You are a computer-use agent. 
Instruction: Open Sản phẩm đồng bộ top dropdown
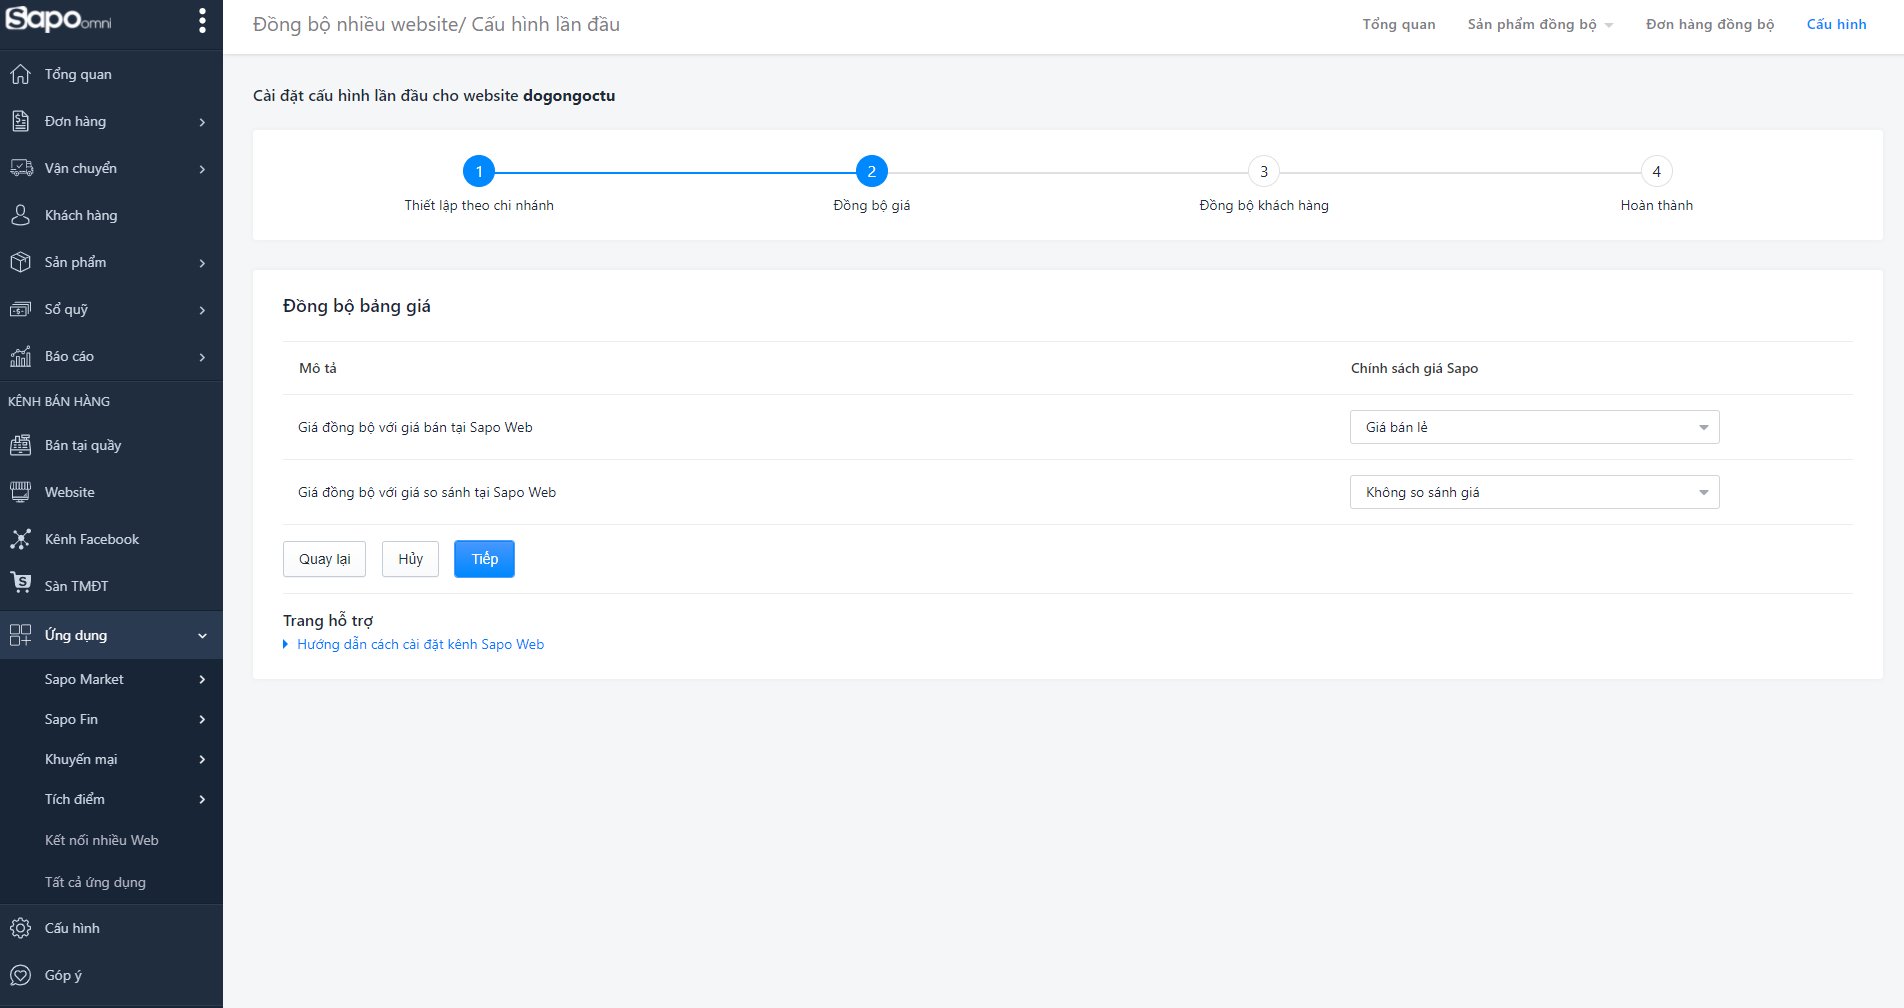point(1540,24)
